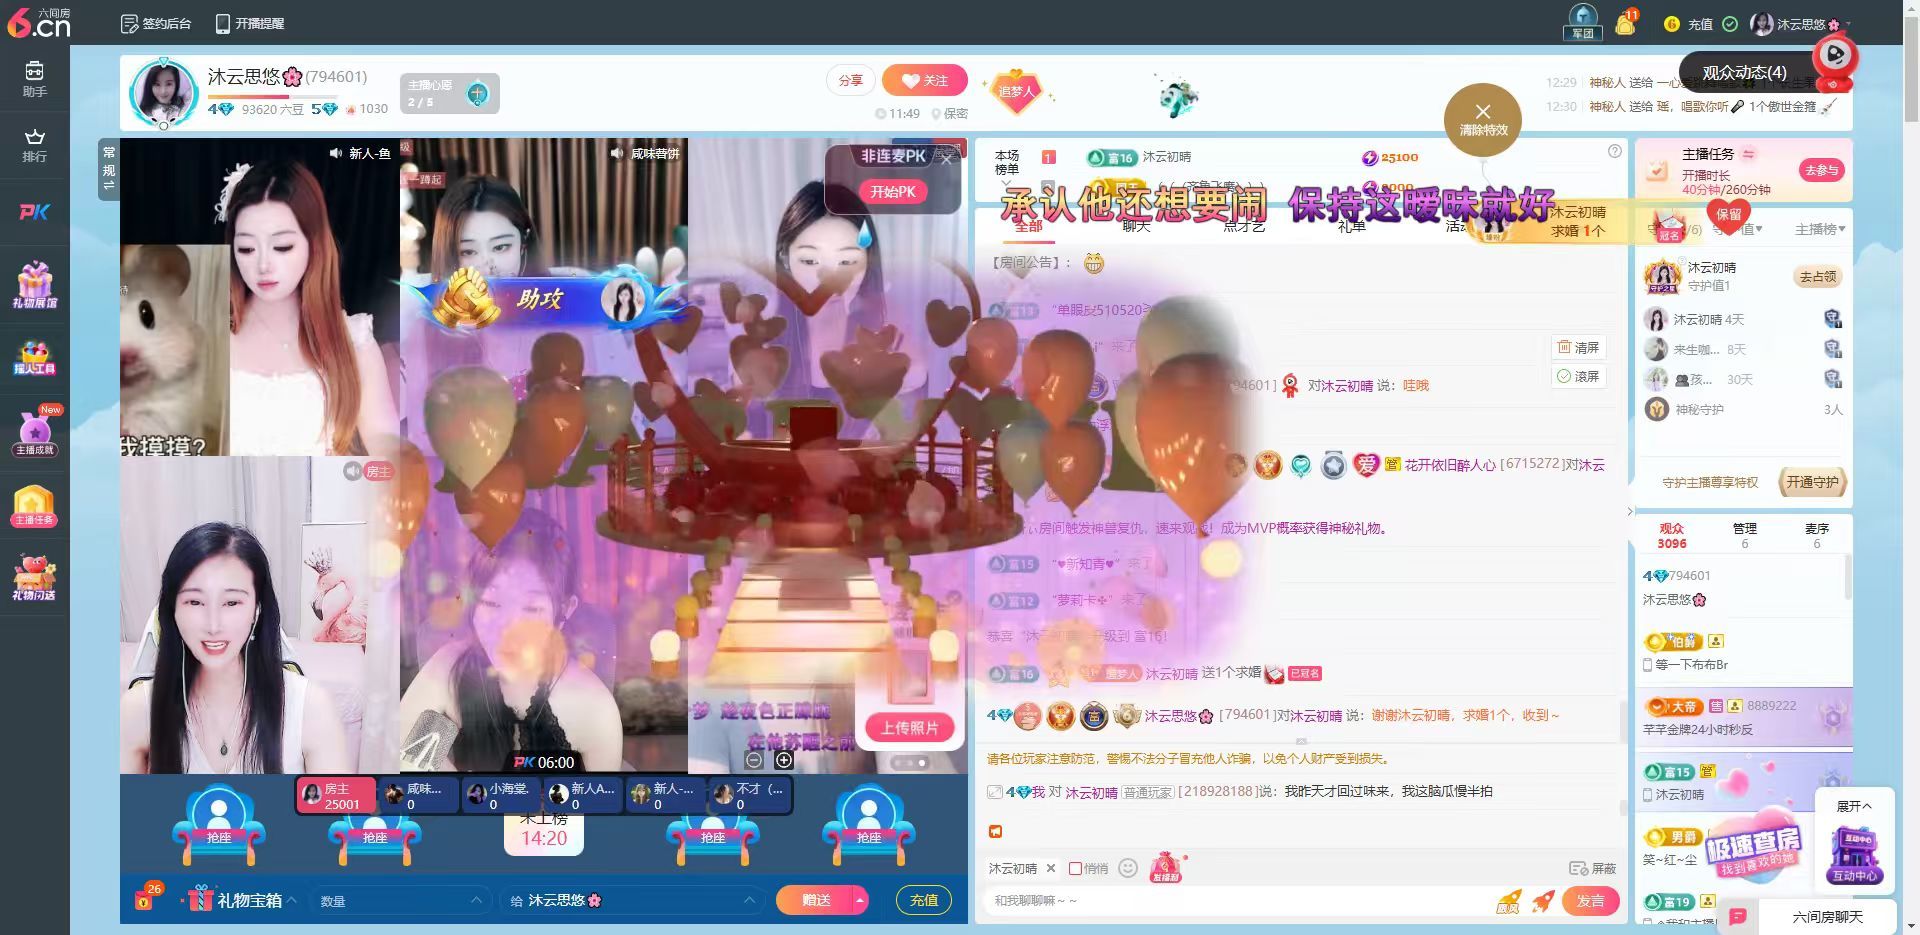
Task: Open the 礼物闪送 gift delivery icon
Action: pyautogui.click(x=35, y=577)
